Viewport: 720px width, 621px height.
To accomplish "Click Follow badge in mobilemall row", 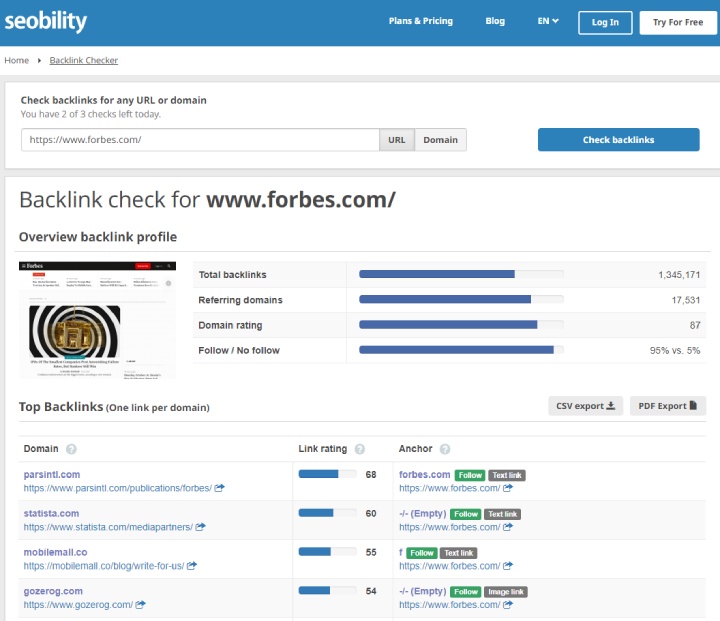I will tap(422, 553).
